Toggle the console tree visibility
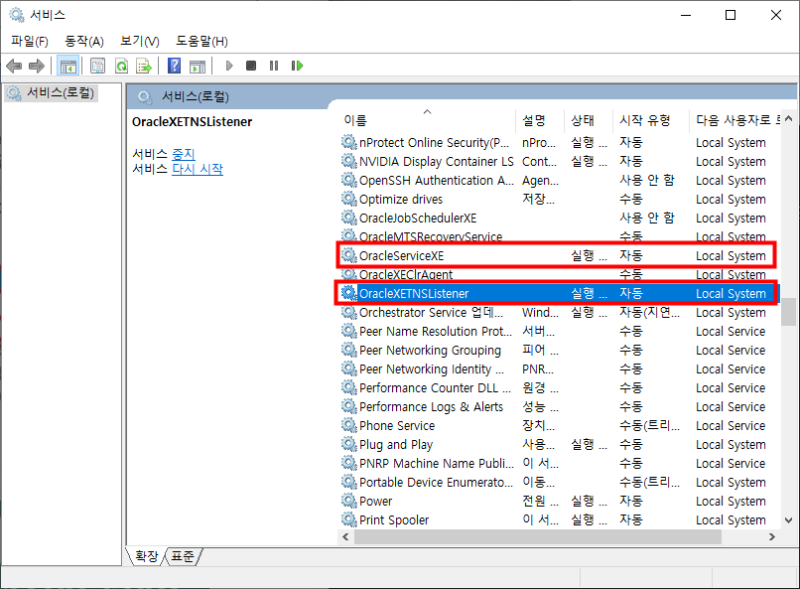The image size is (800, 589). point(69,65)
